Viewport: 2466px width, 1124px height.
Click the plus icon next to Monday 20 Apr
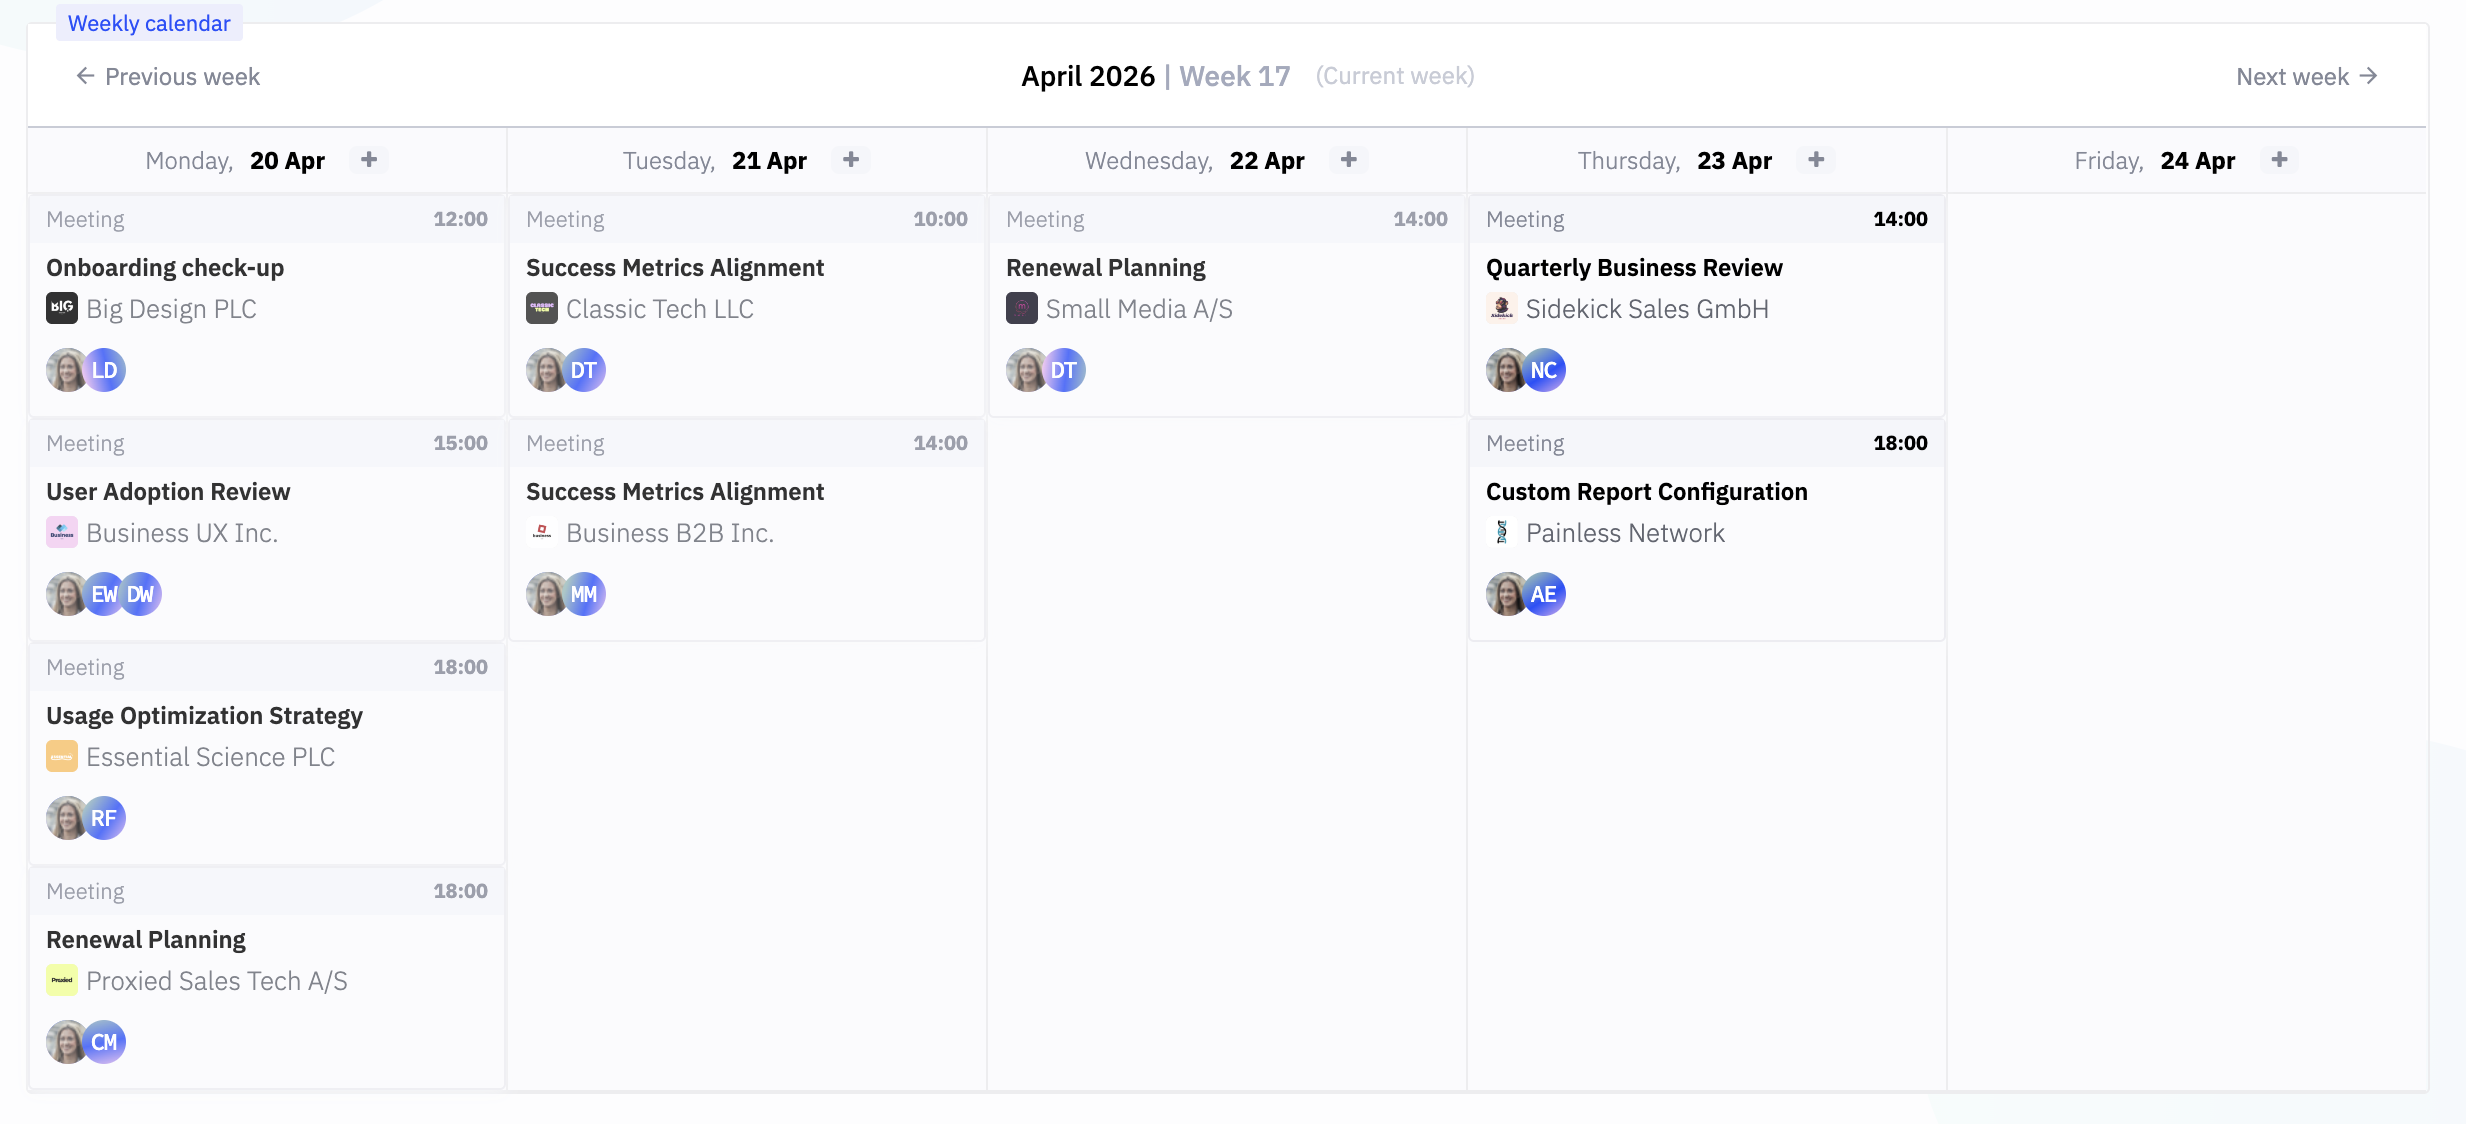pos(369,160)
